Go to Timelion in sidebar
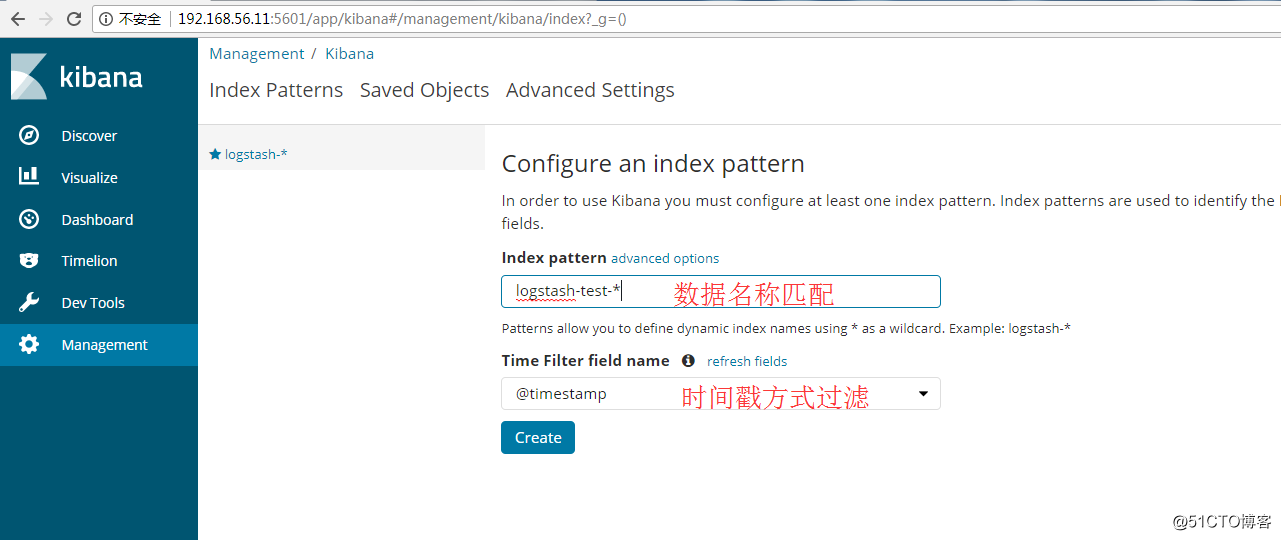 click(89, 261)
